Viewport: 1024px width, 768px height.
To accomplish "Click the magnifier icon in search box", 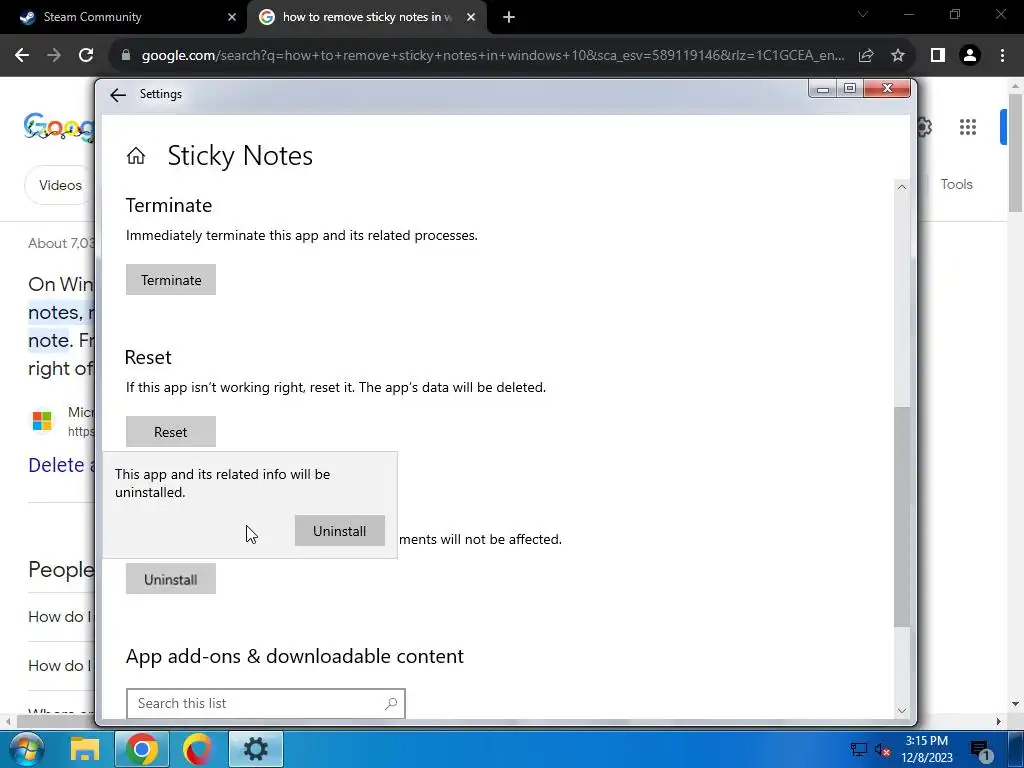I will [x=391, y=703].
